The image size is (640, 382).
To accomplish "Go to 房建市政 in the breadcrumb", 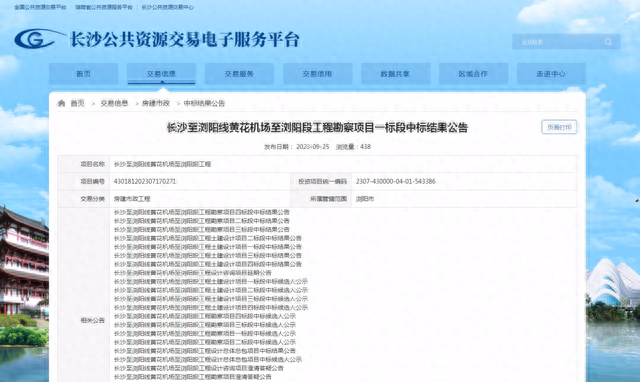I will 156,103.
